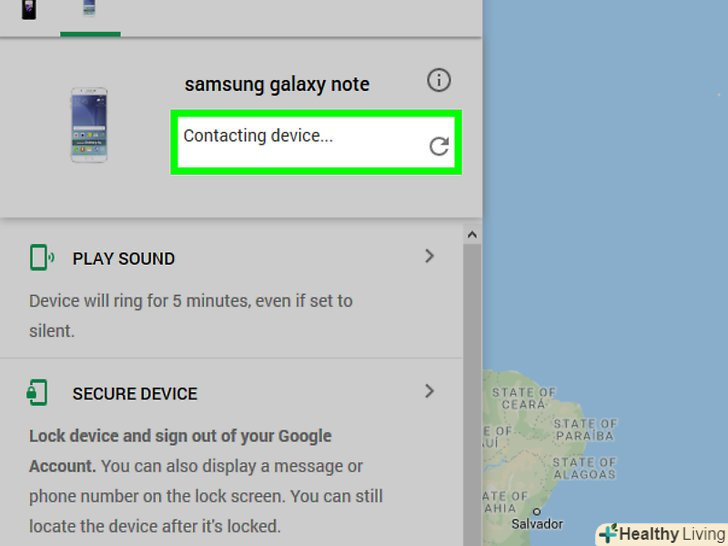
Task: Select the first black phone device tab
Action: (x=29, y=10)
